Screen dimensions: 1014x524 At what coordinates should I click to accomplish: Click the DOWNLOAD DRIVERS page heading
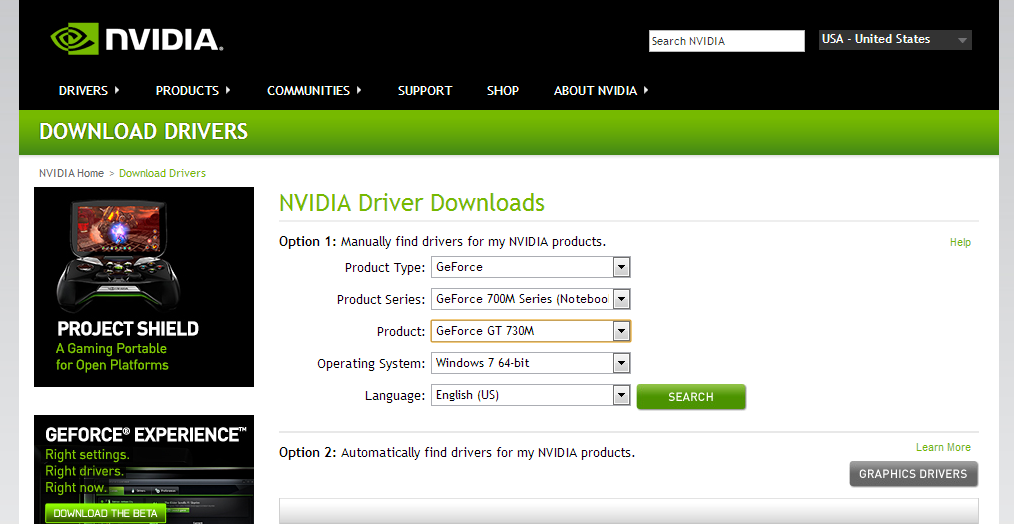(144, 131)
